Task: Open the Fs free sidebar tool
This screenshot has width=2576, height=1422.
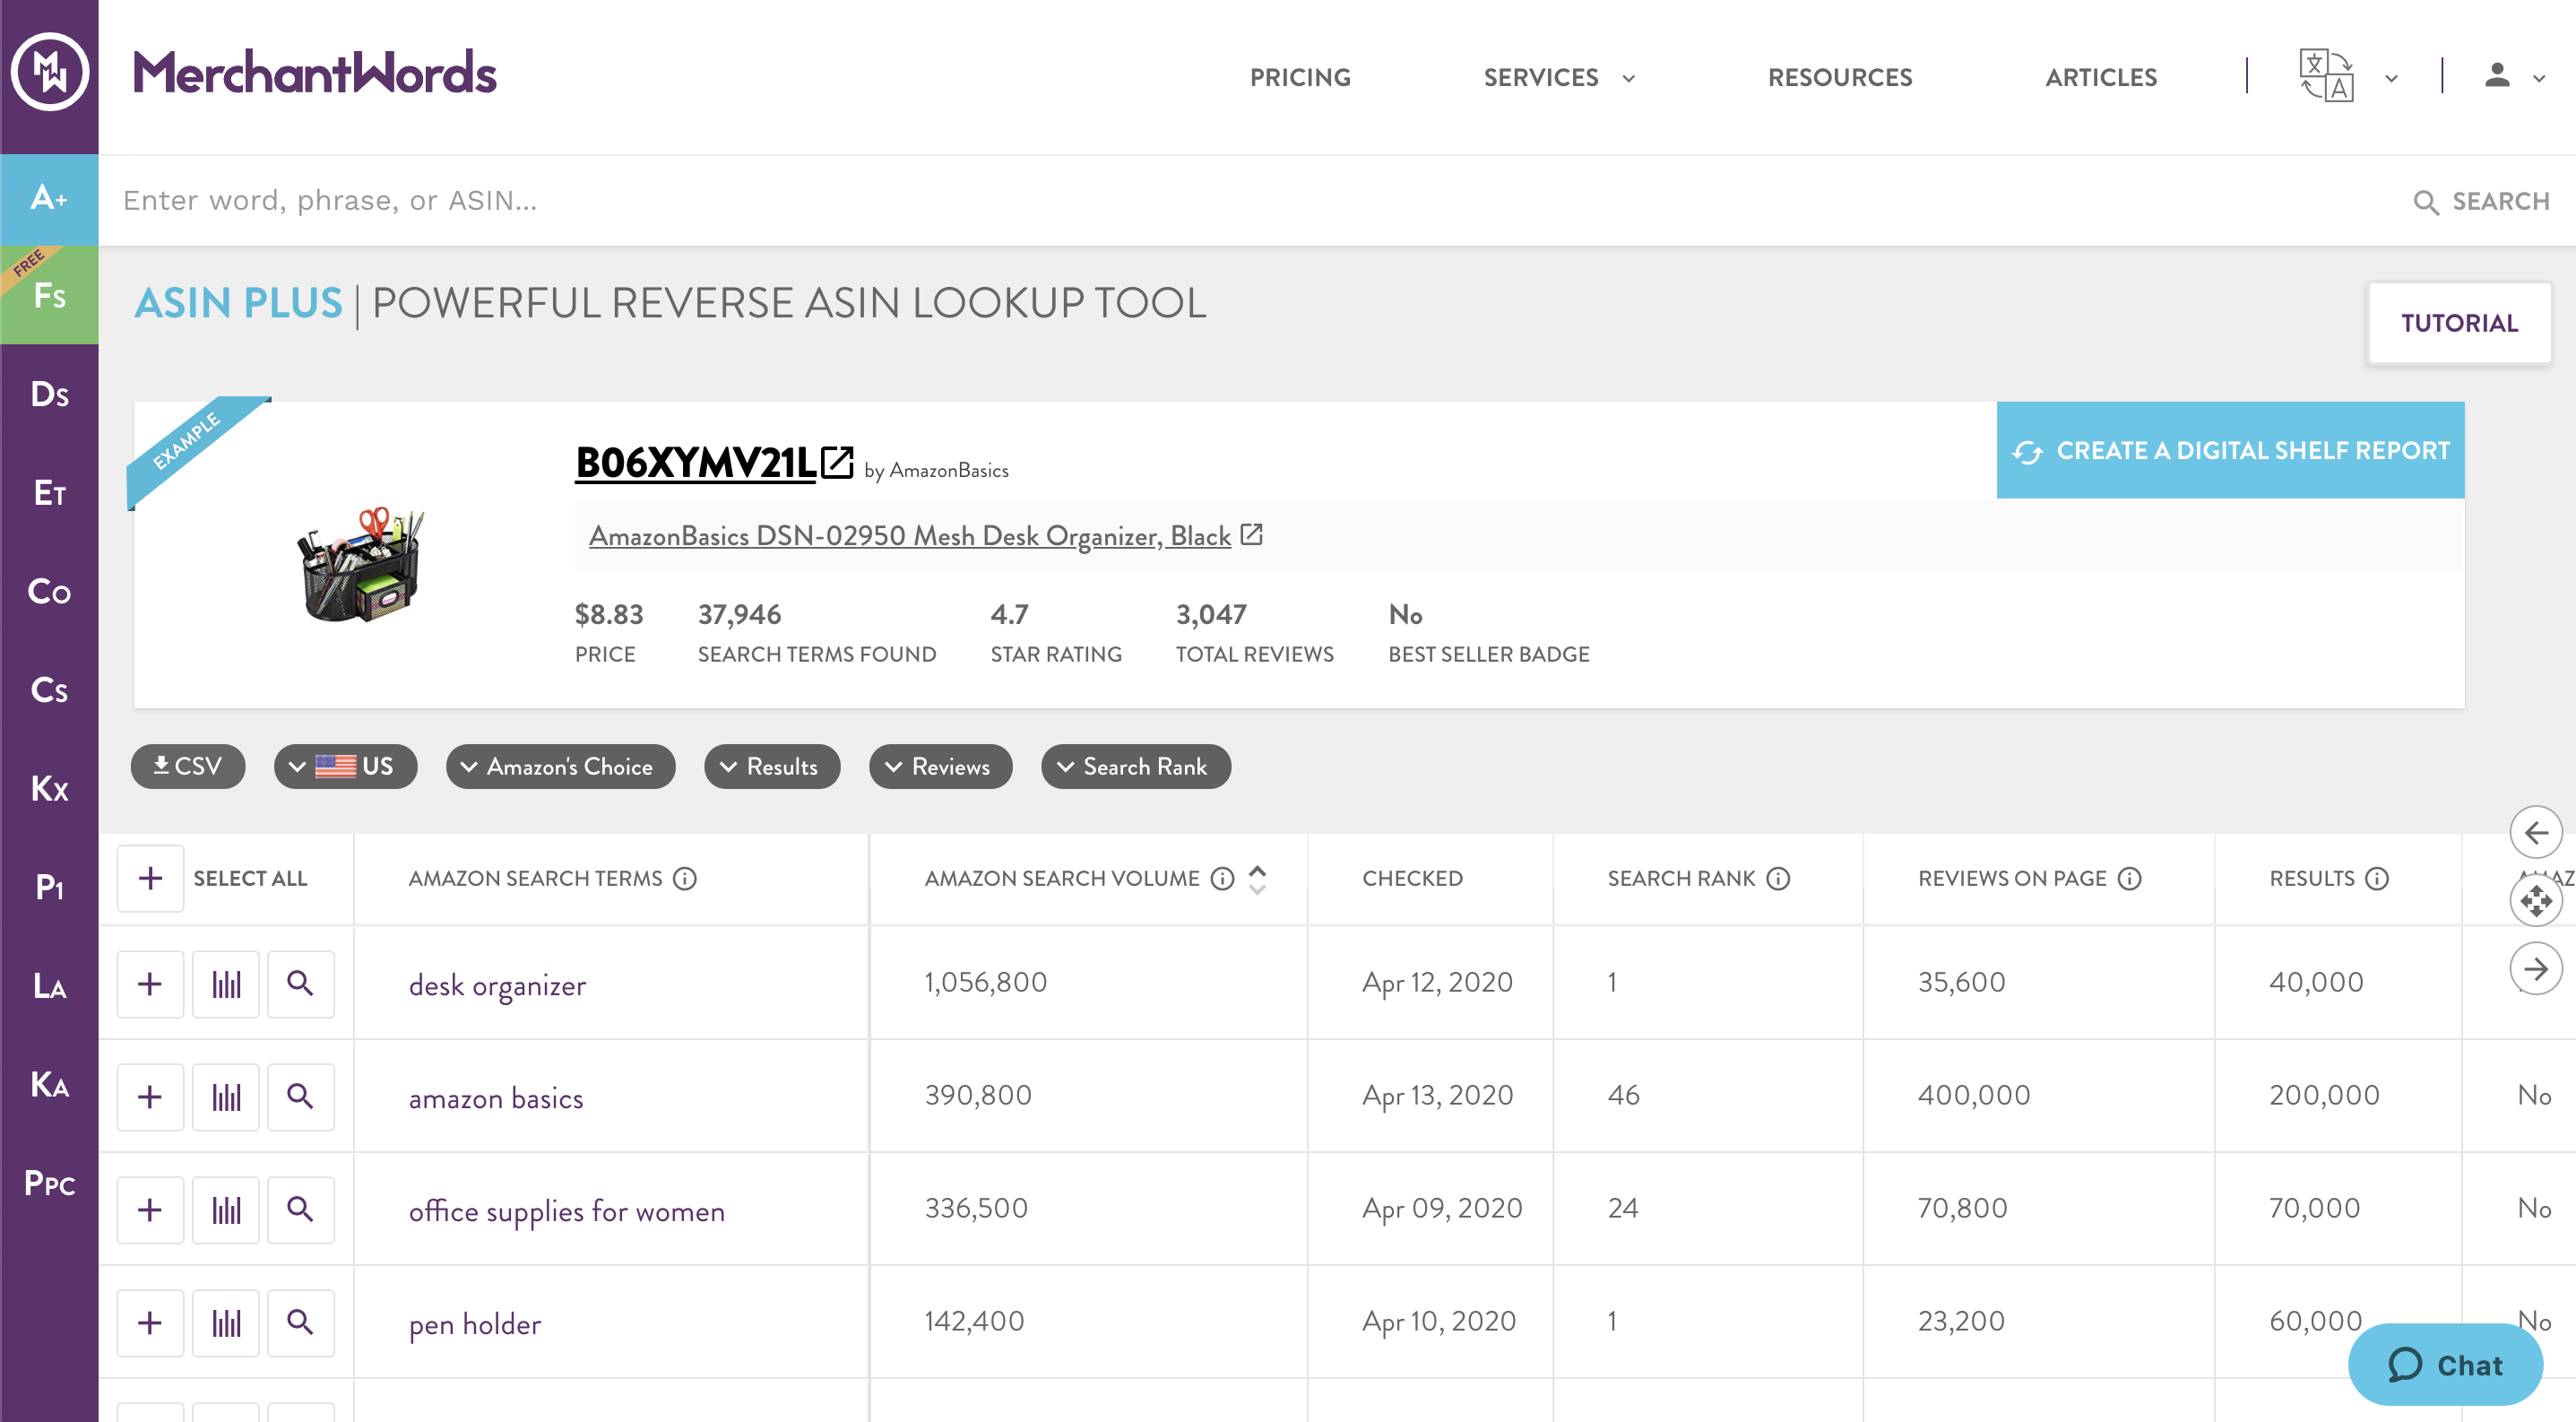Action: pyautogui.click(x=49, y=295)
